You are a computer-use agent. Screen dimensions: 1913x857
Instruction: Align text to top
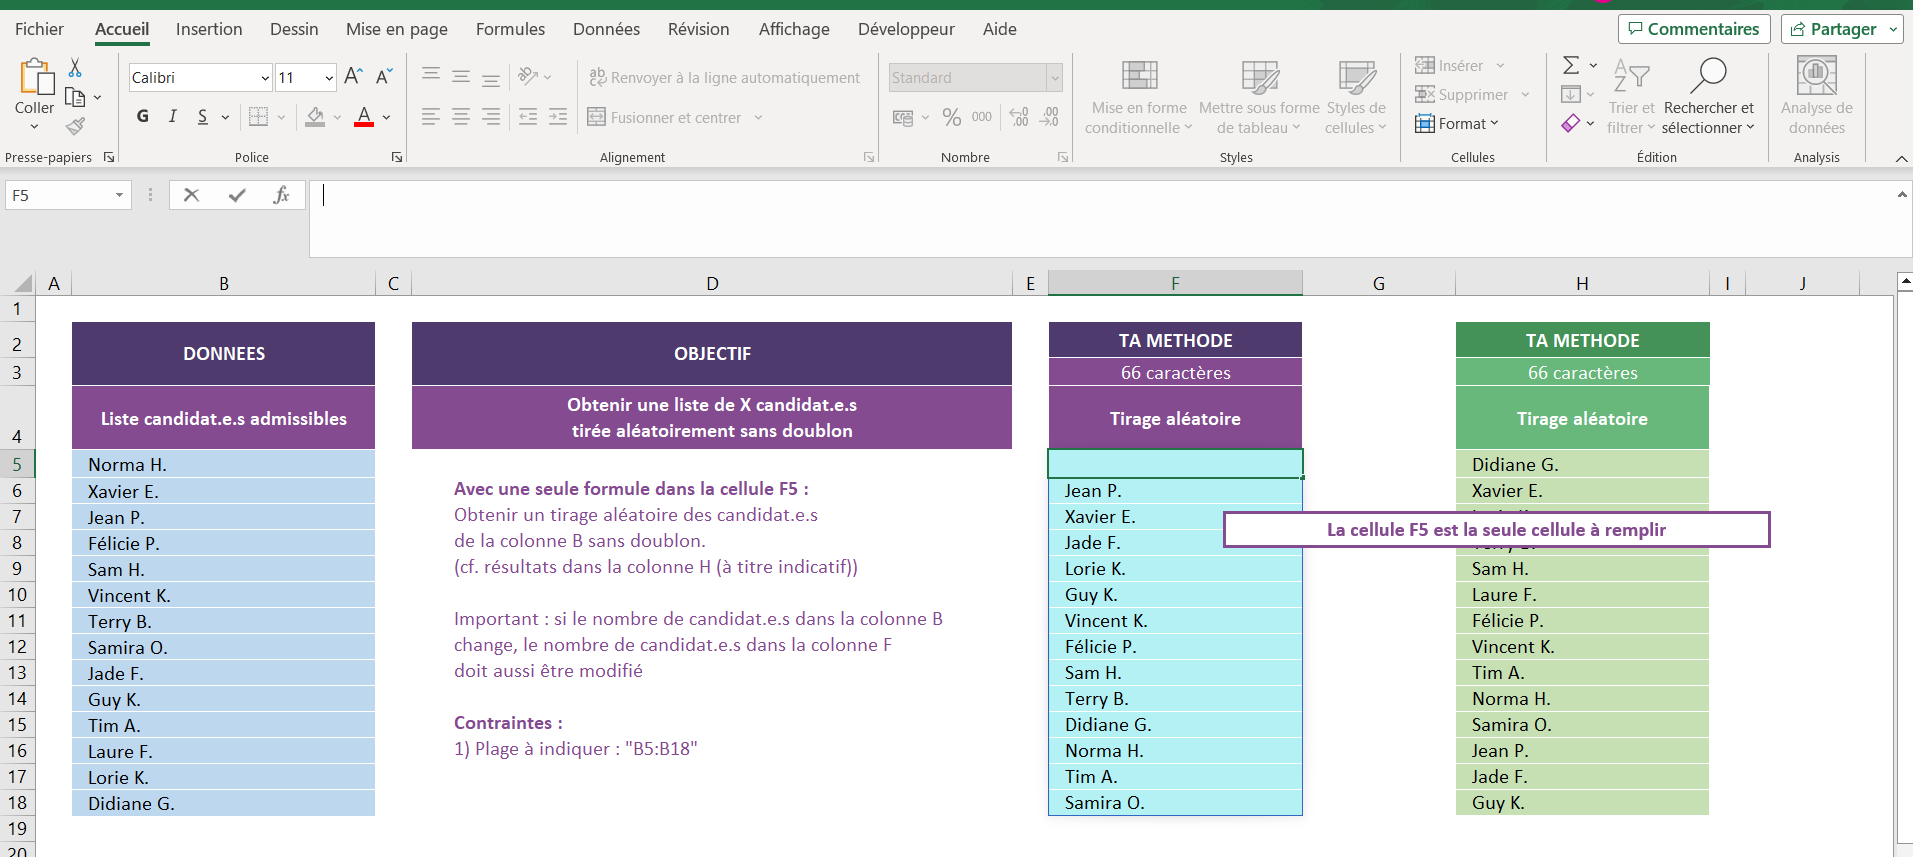pos(431,75)
